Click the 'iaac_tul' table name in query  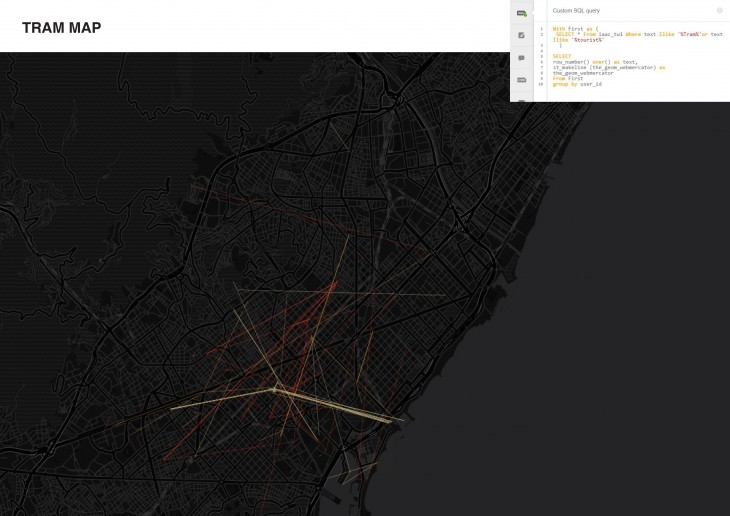click(611, 34)
